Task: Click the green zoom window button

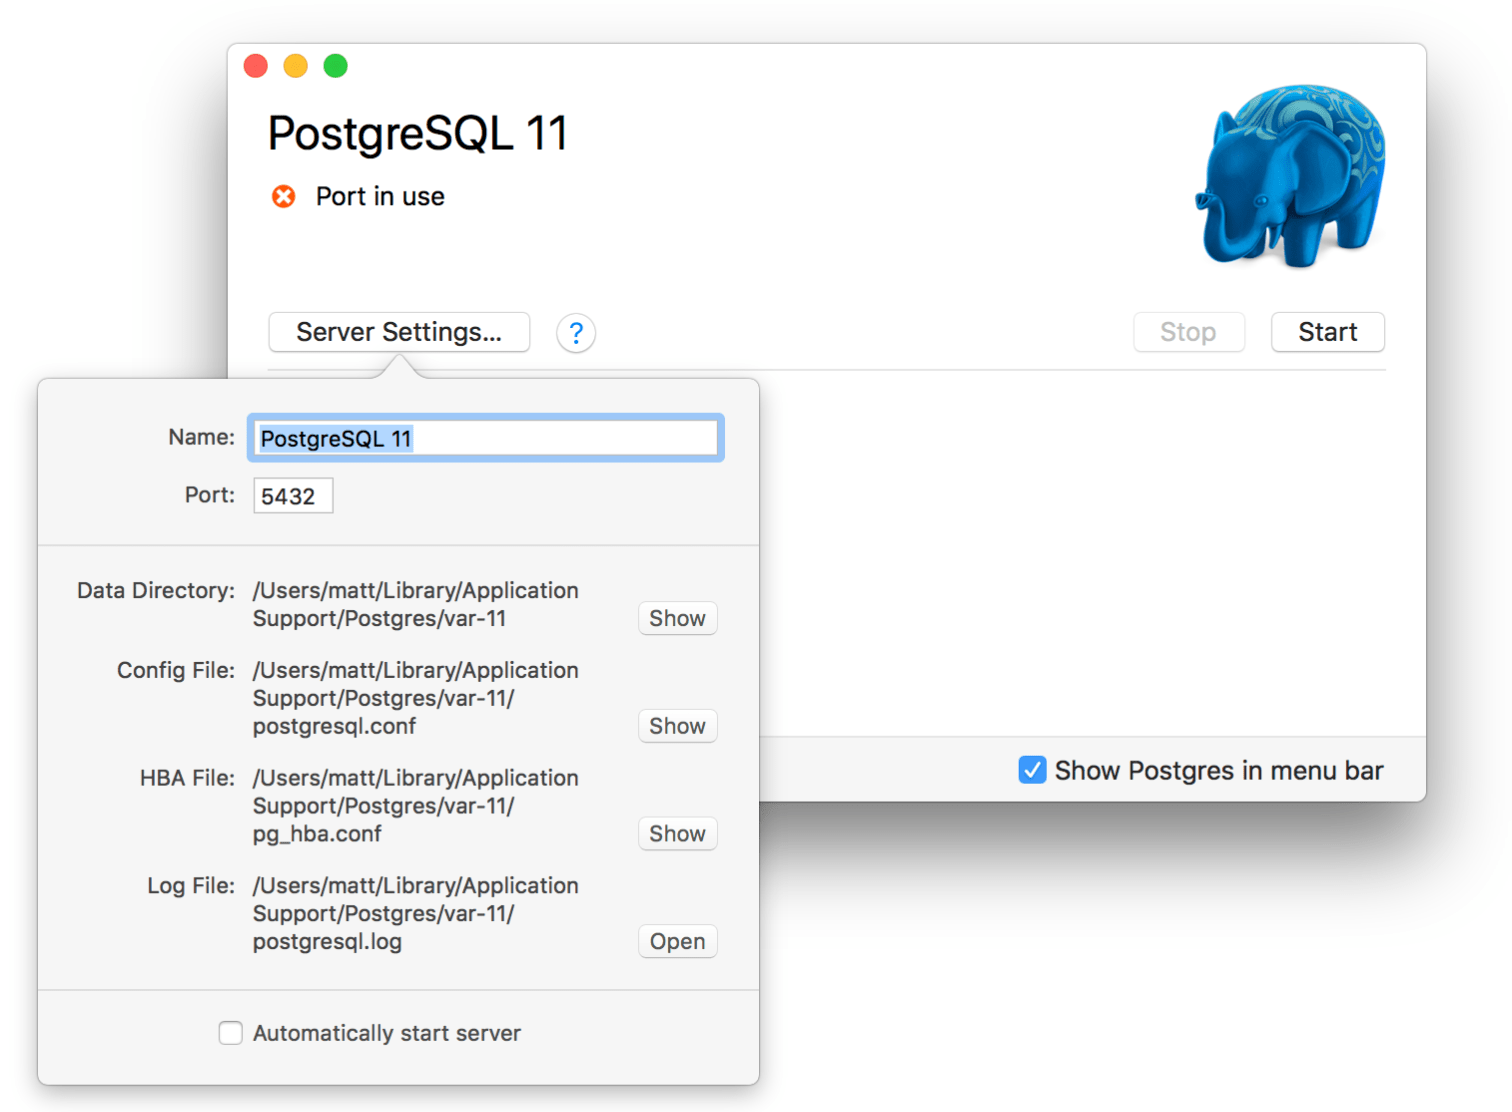Action: tap(335, 65)
